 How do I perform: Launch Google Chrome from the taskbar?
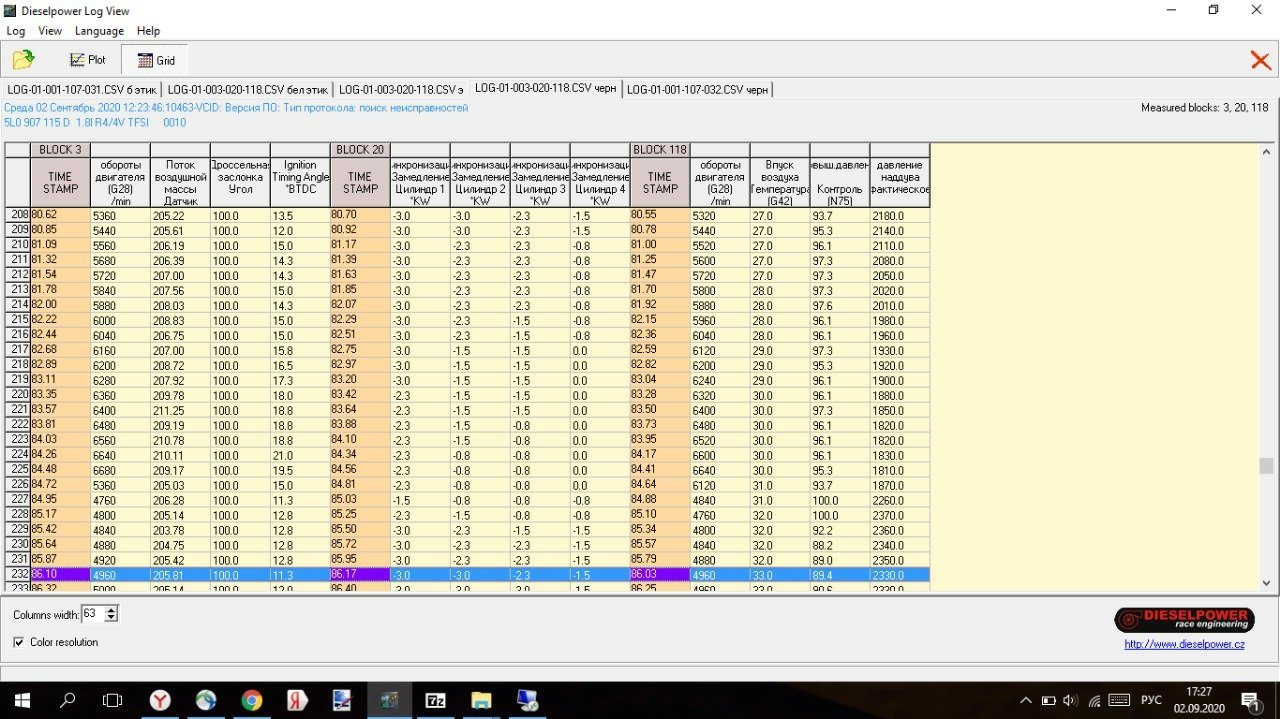(x=251, y=700)
